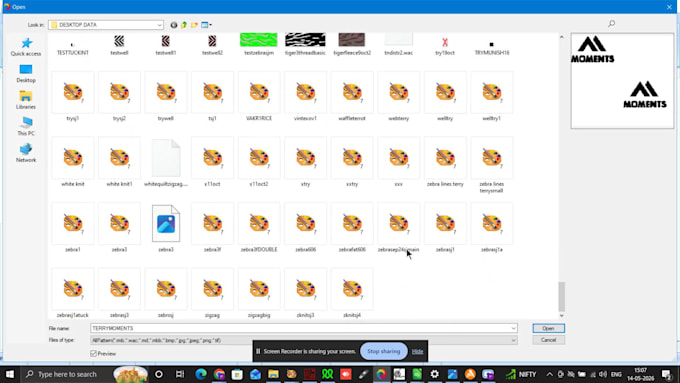Click the taskbar search box
Screen dimensions: 680x383
(67, 374)
